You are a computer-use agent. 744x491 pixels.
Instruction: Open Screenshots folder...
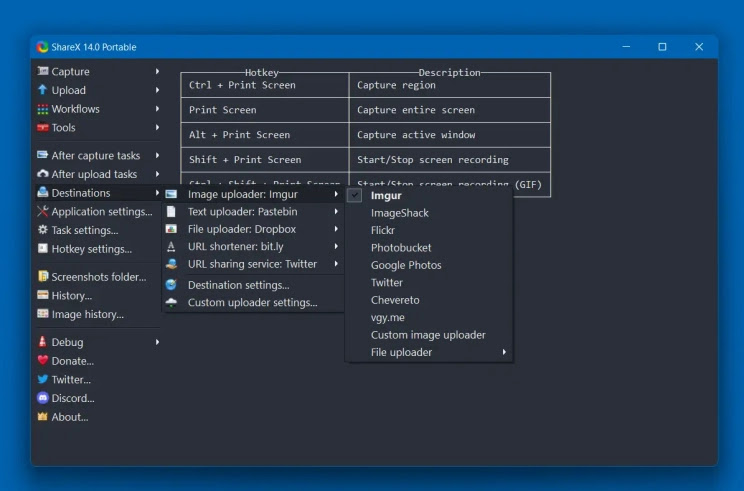coord(98,277)
